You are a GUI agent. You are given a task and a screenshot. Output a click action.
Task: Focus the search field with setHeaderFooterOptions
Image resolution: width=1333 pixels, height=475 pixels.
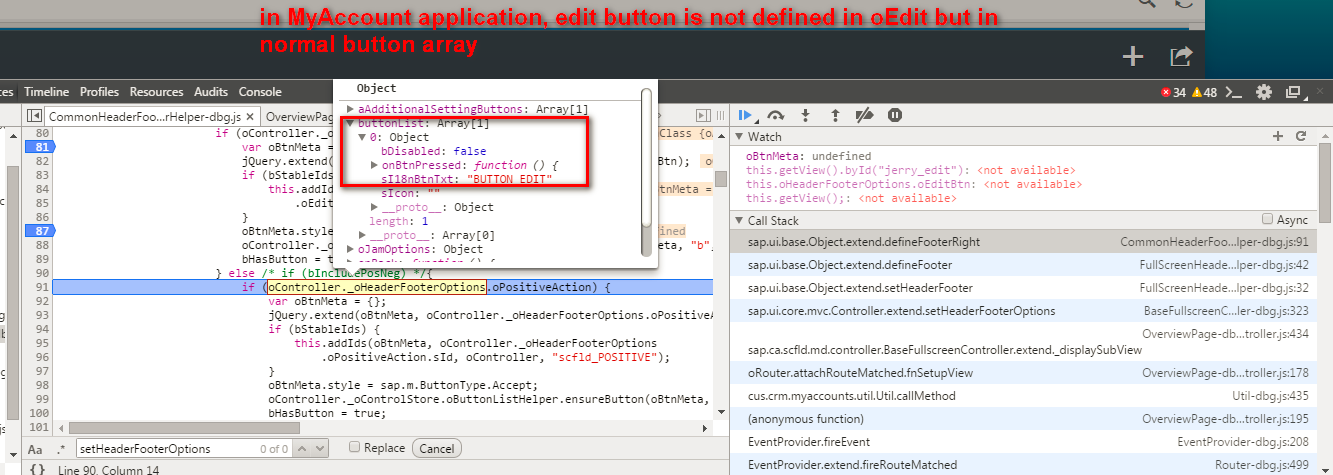(x=185, y=449)
